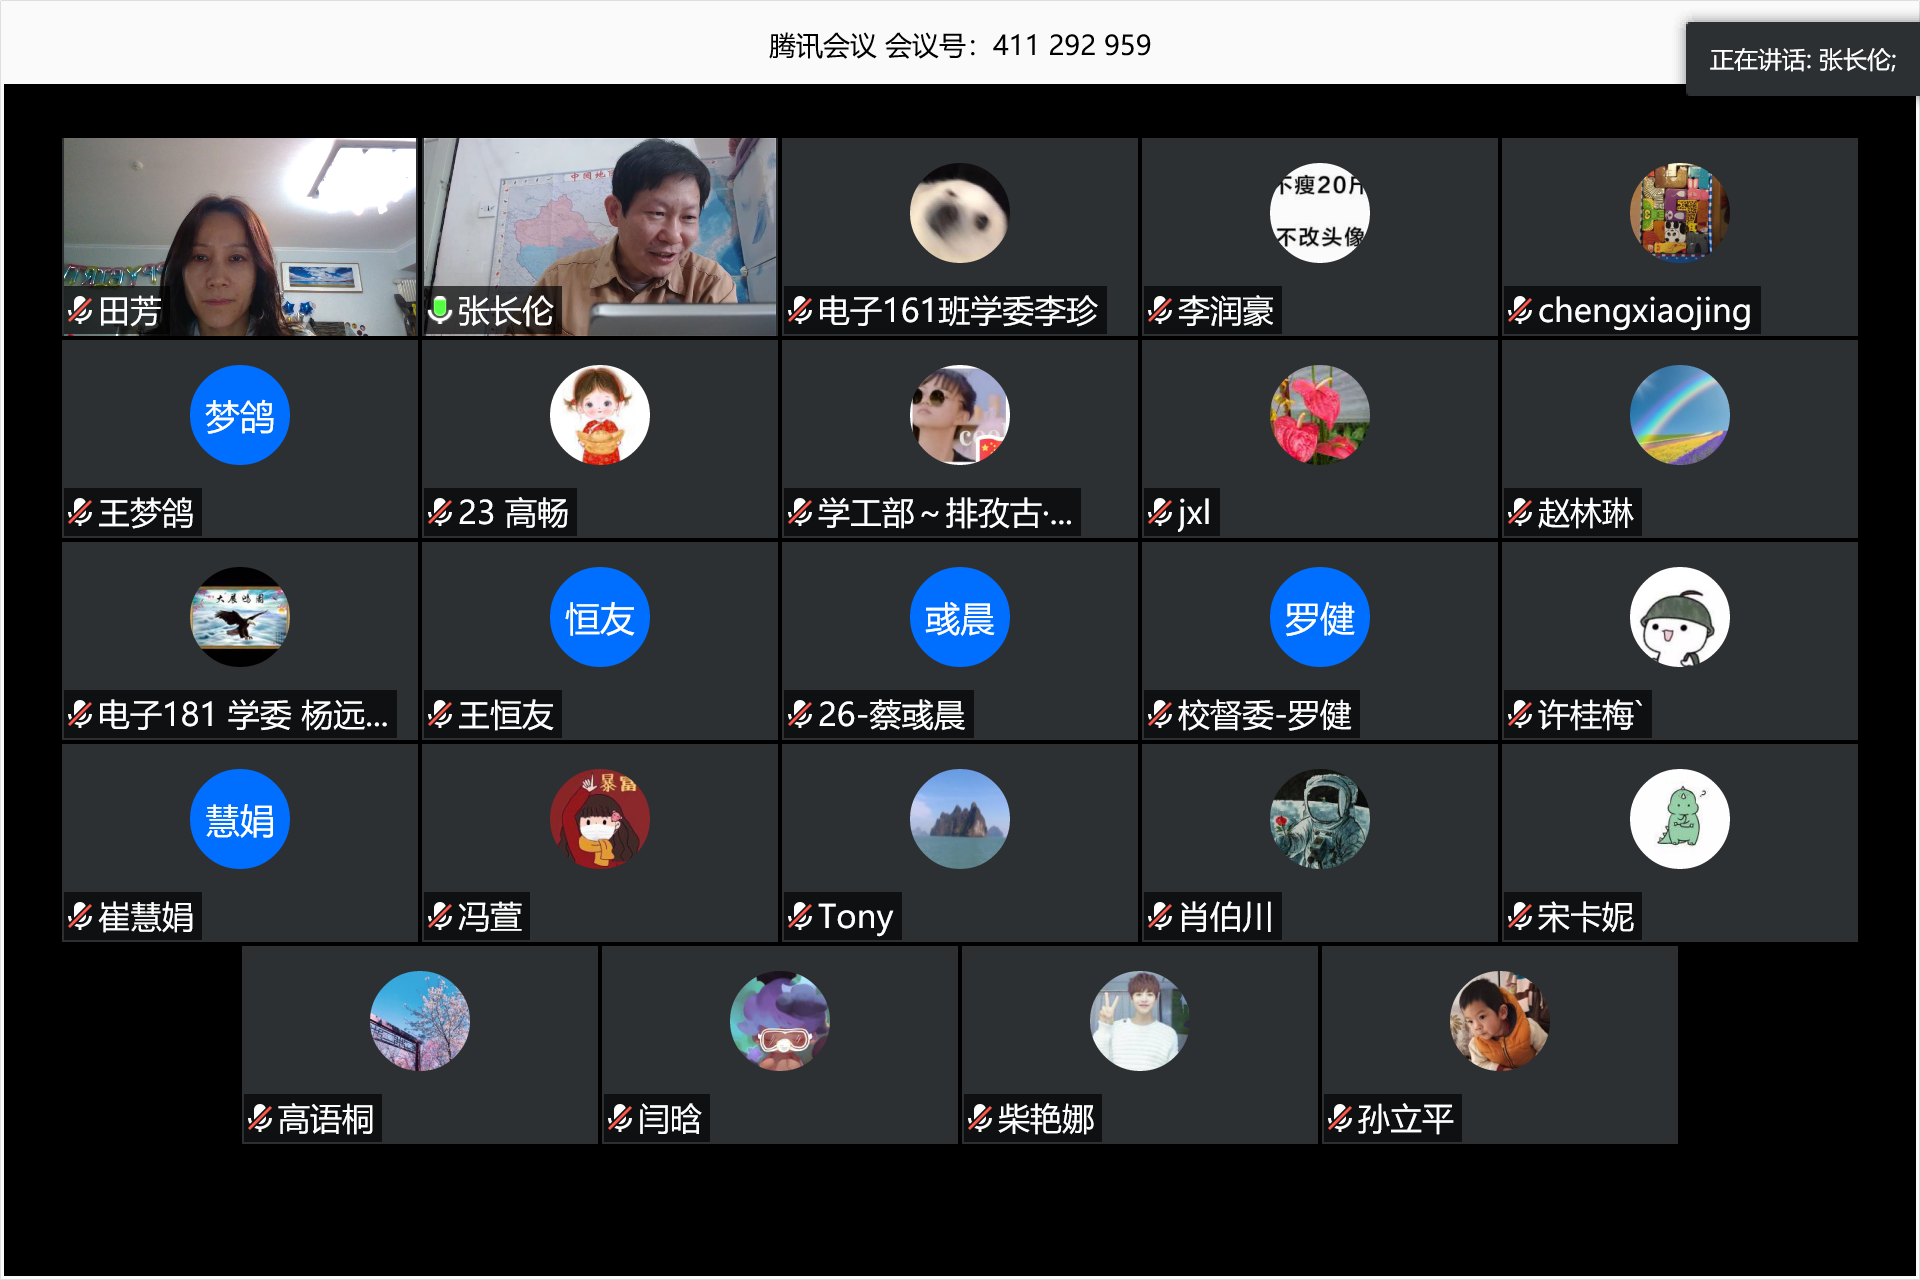Select the participant tile of 柴艳娜
The width and height of the screenshot is (1920, 1280).
click(1139, 1045)
